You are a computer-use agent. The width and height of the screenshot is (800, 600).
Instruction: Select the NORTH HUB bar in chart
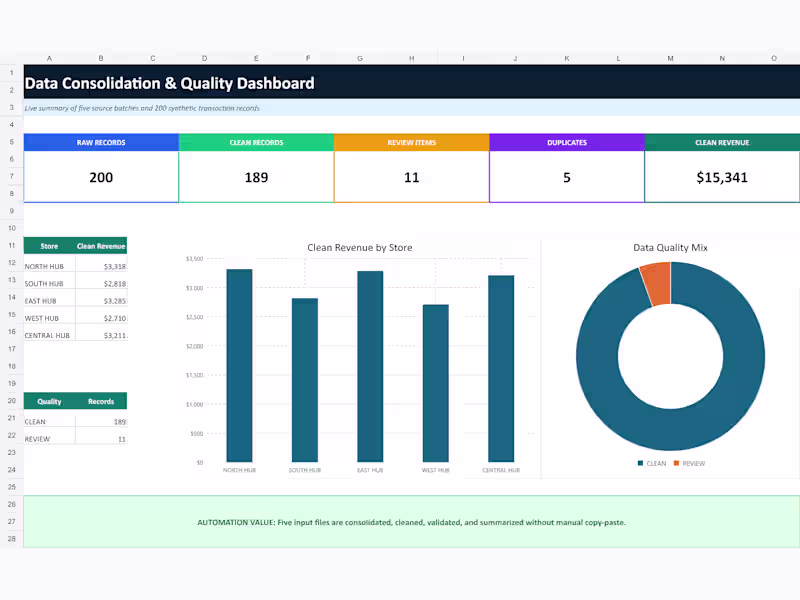click(x=239, y=365)
